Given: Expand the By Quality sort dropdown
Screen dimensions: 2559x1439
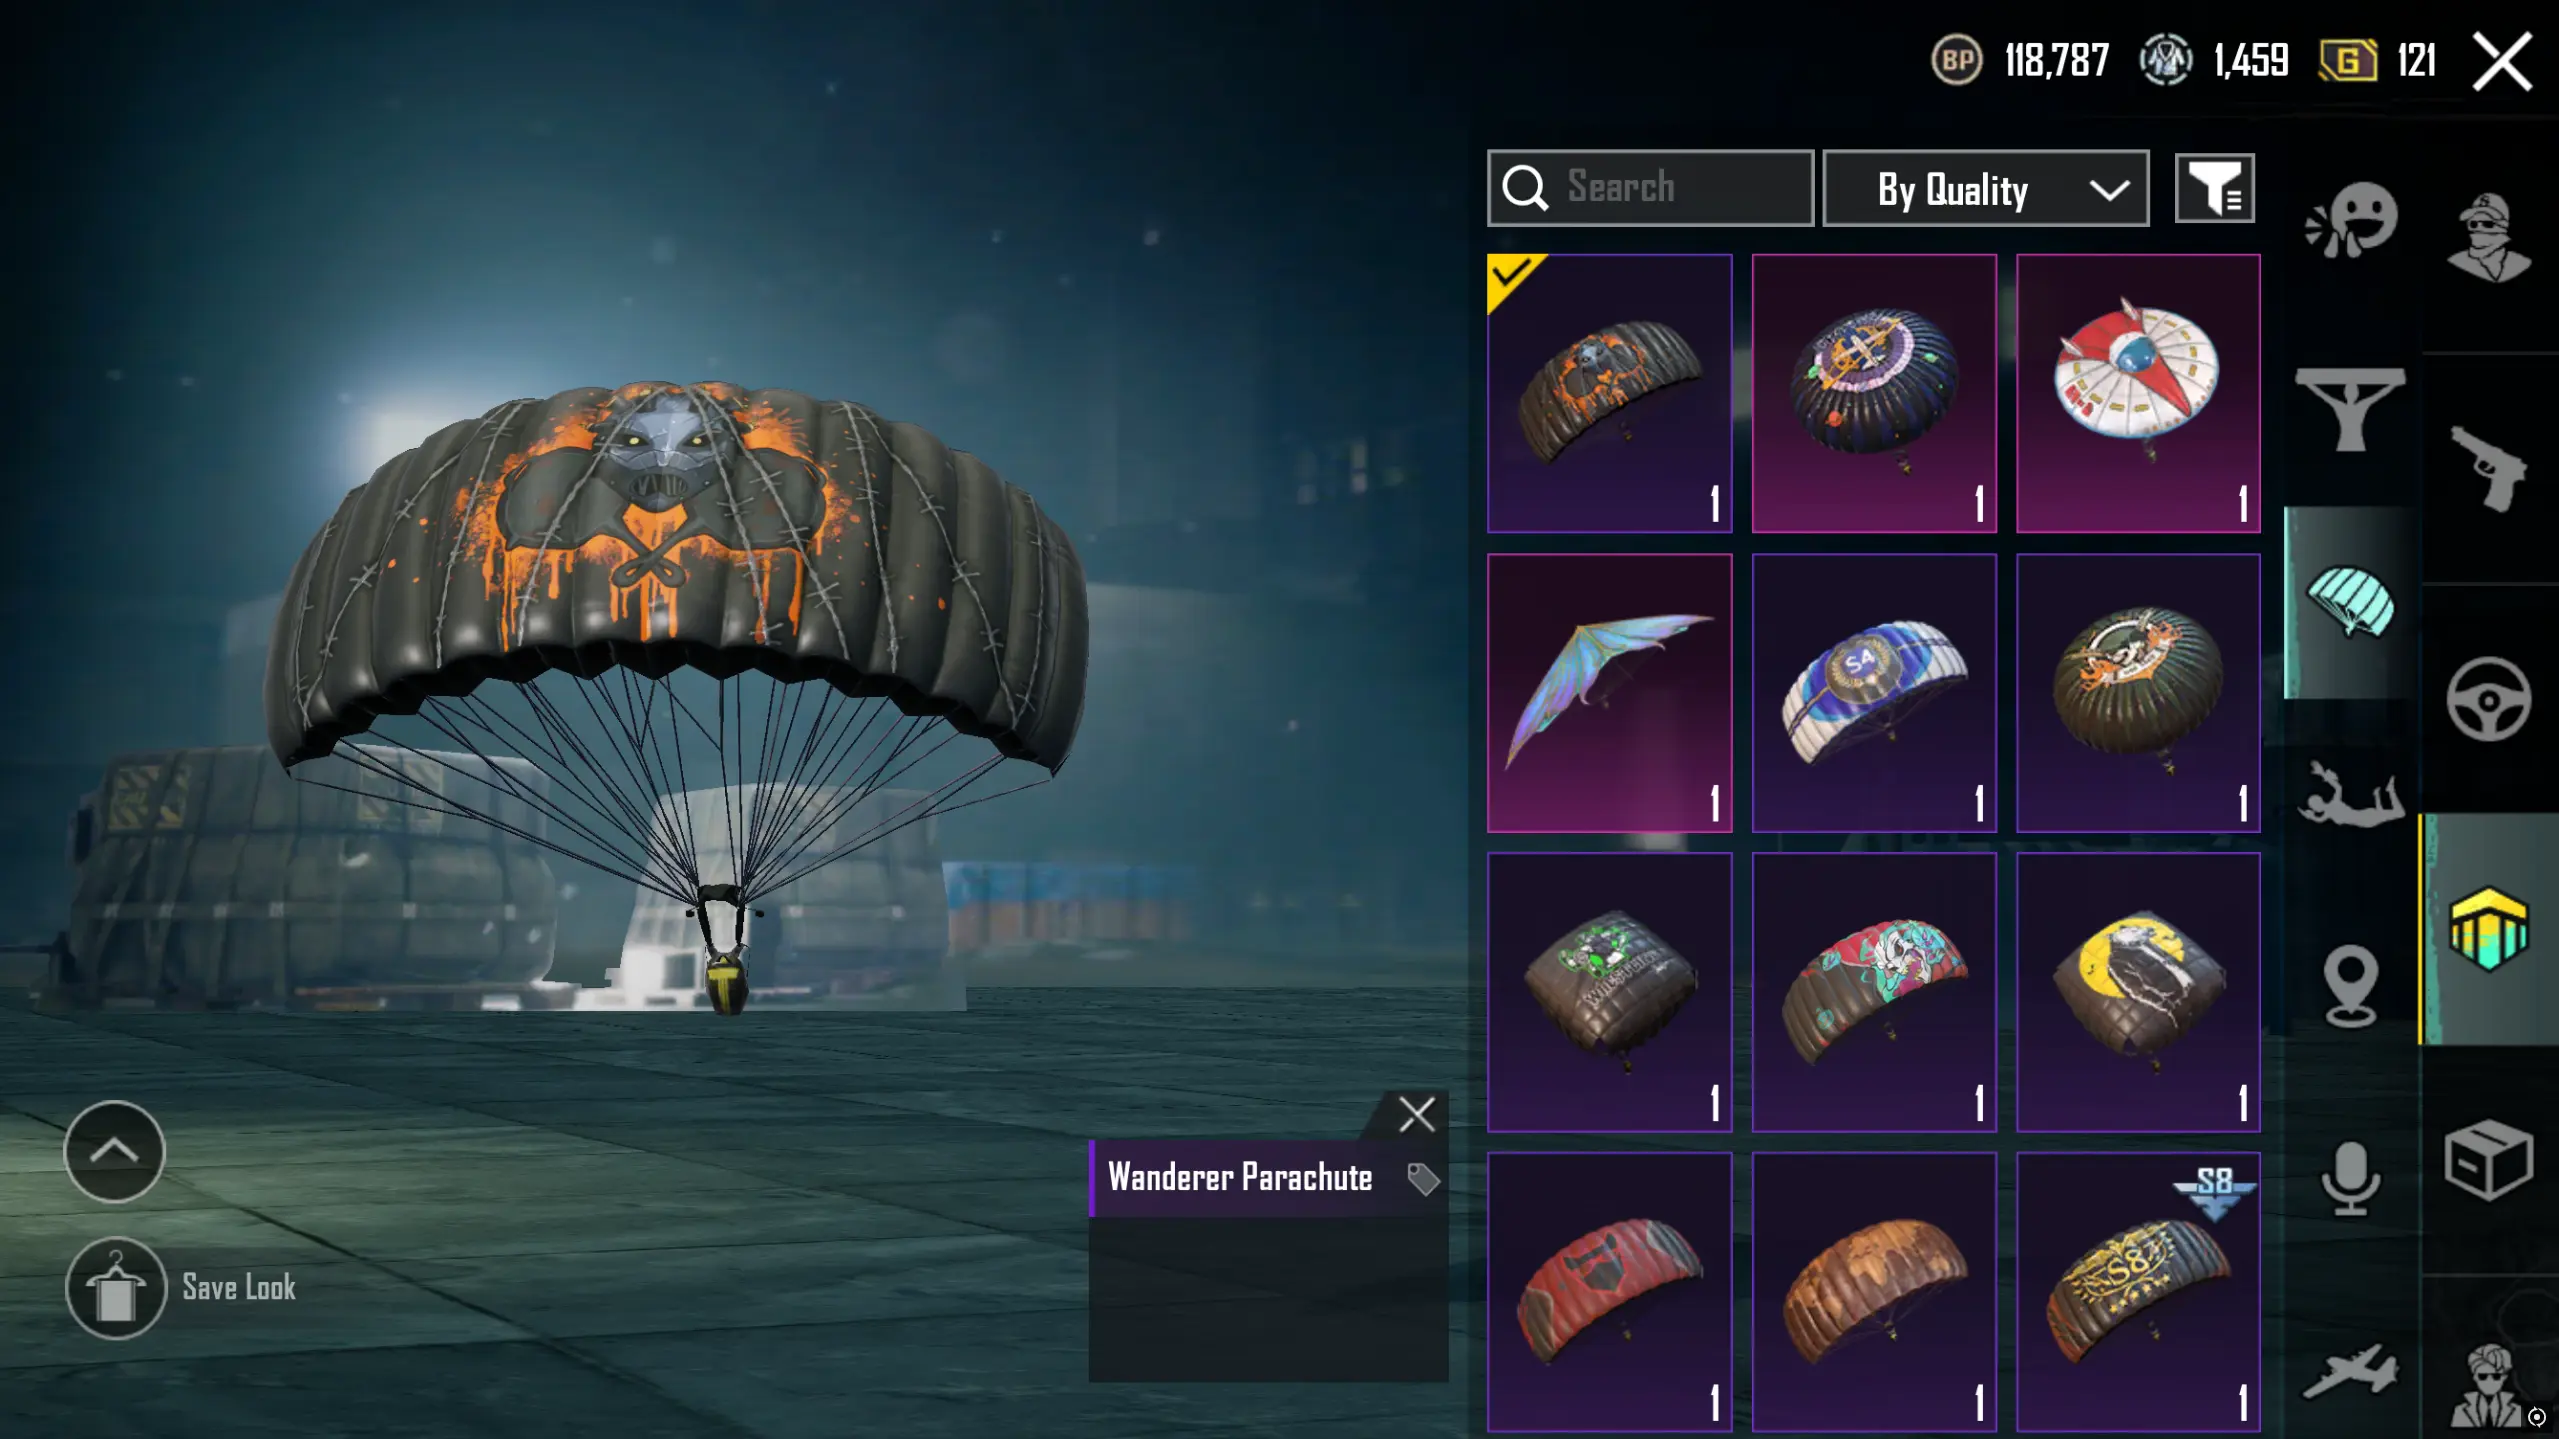Looking at the screenshot, I should (x=1986, y=188).
